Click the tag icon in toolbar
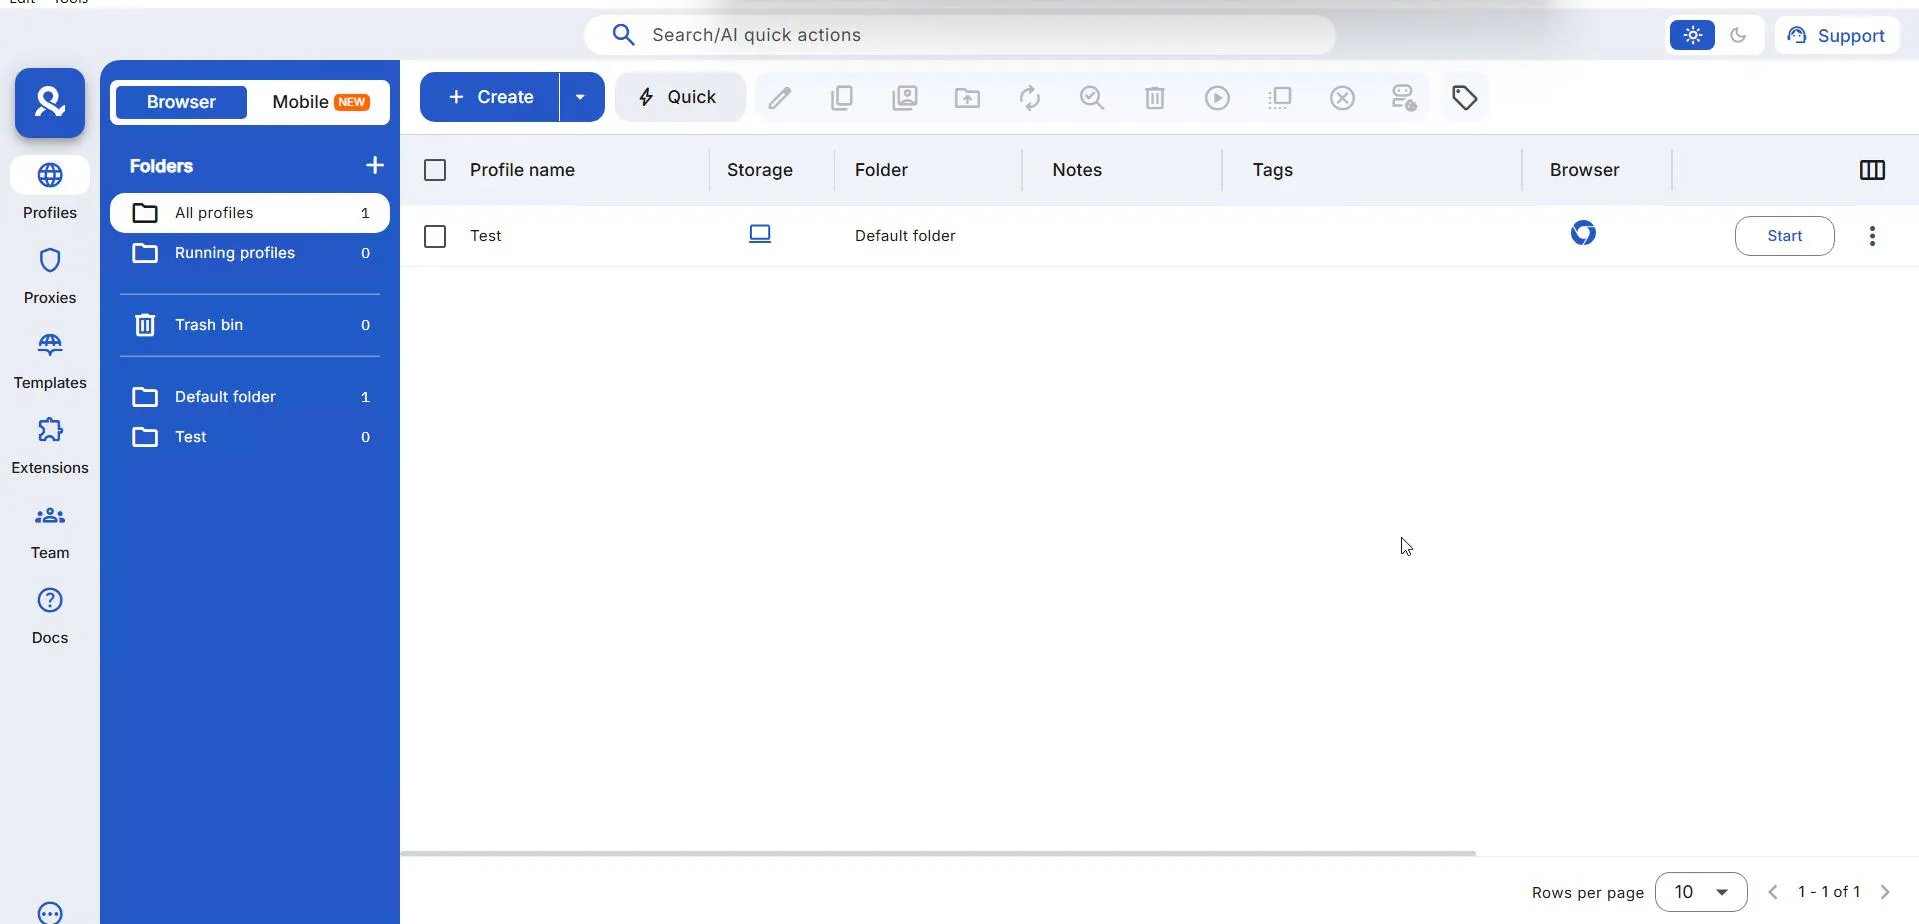The image size is (1919, 924). coord(1465,98)
